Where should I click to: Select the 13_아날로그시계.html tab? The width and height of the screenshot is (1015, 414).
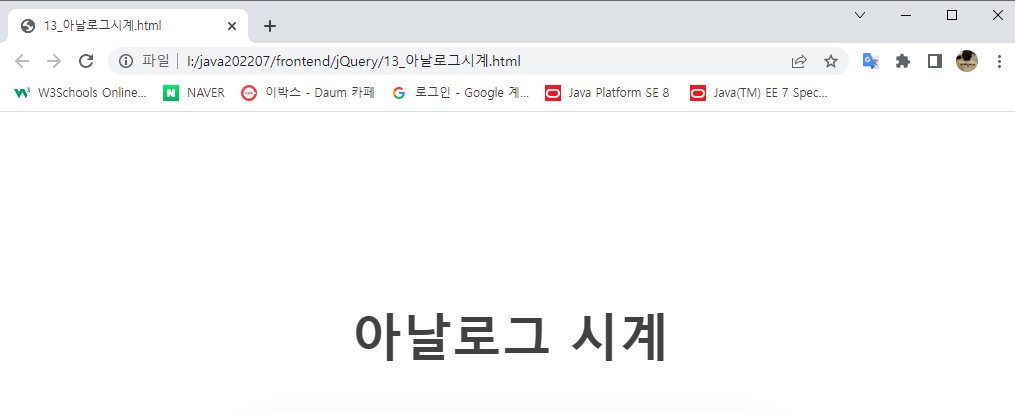128,26
